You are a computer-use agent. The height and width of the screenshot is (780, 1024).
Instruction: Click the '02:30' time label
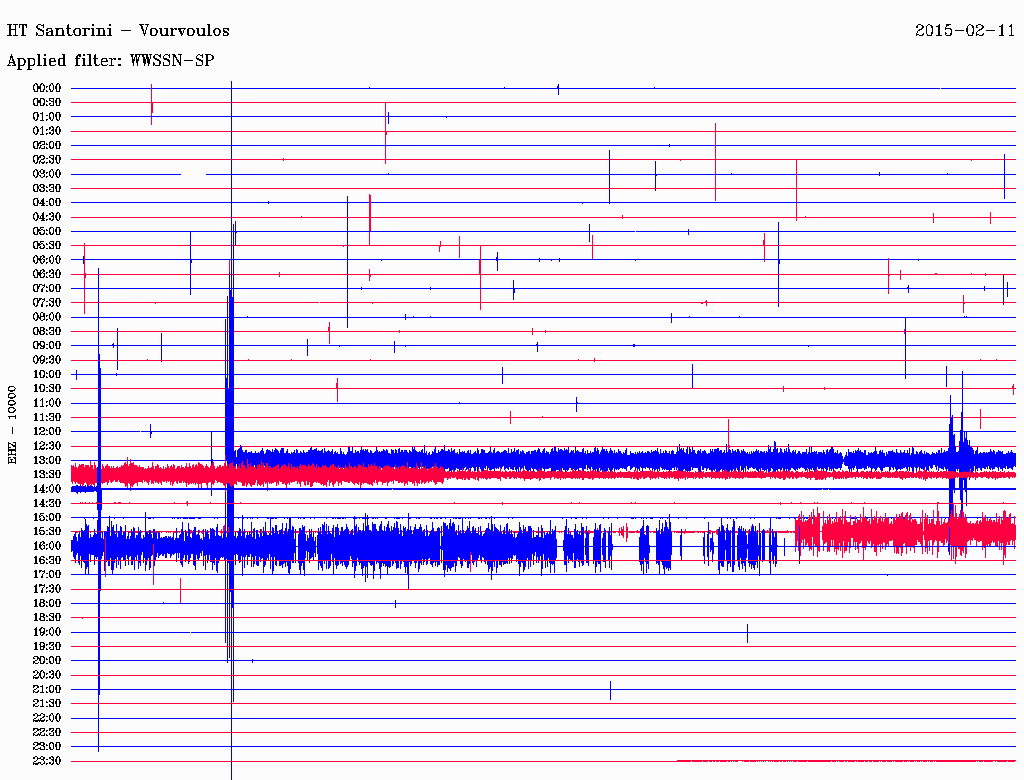[x=47, y=160]
